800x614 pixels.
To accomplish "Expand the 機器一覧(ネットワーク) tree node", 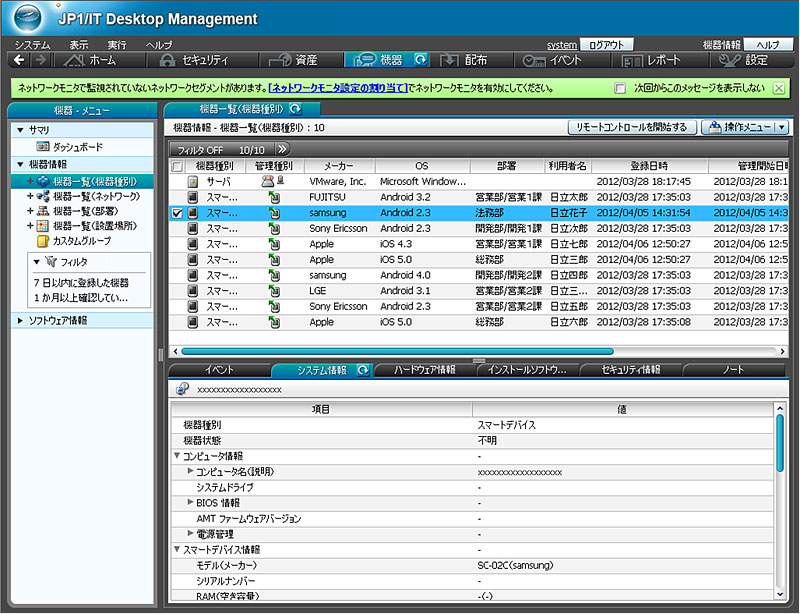I will tap(30, 196).
